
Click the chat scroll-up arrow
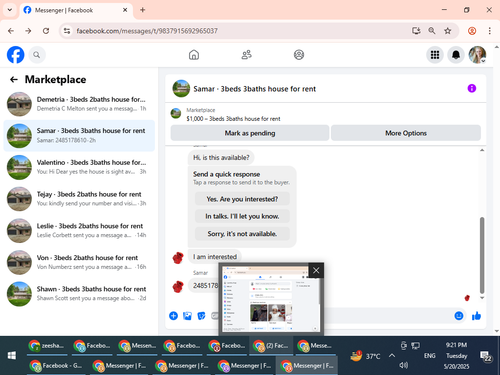coord(482,150)
